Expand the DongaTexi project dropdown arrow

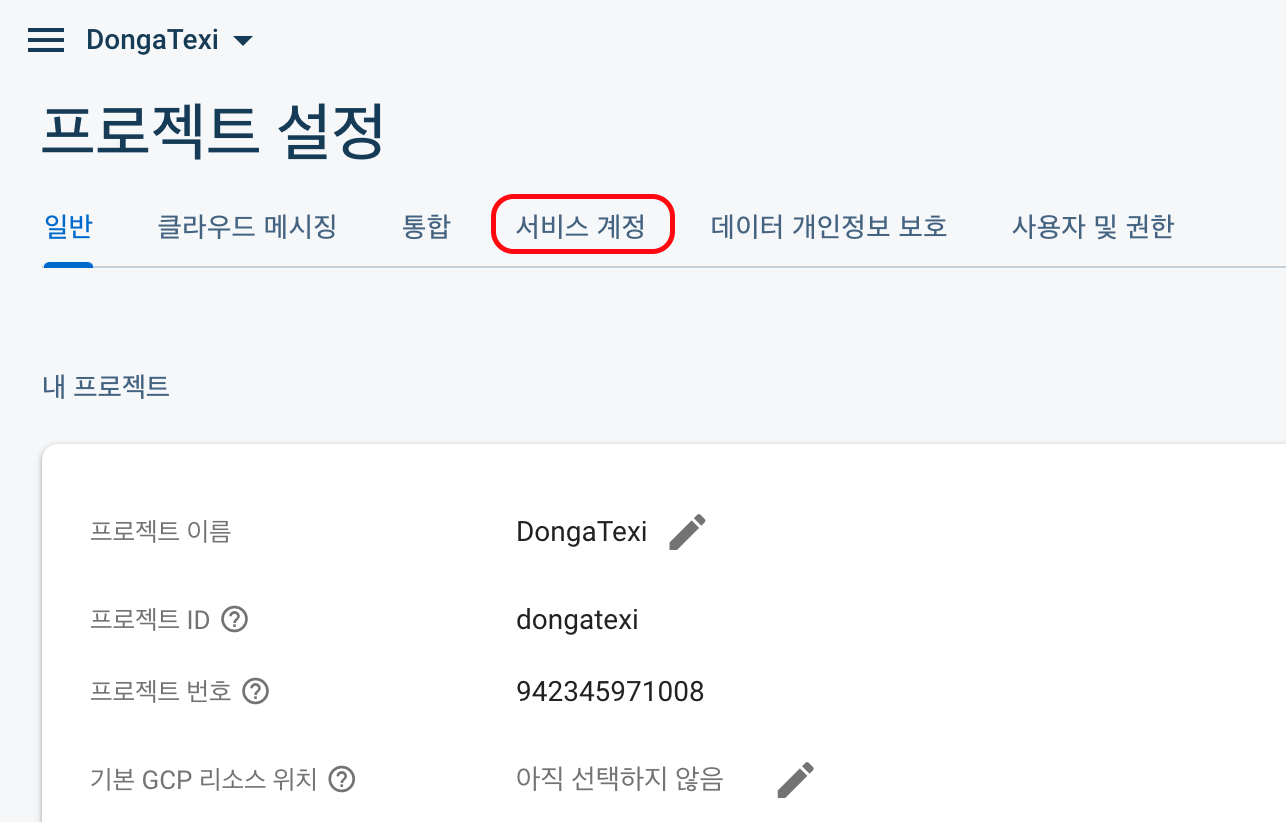coord(242,41)
